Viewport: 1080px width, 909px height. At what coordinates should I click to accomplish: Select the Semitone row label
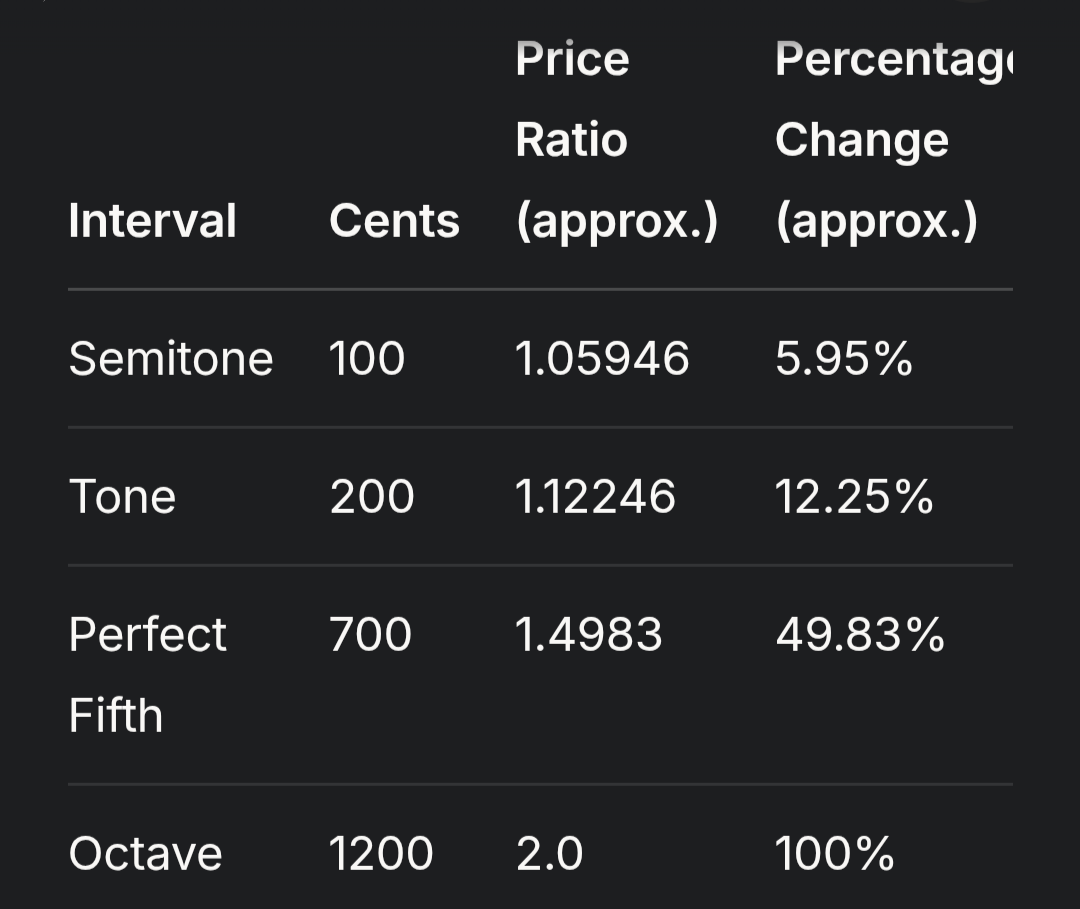pyautogui.click(x=171, y=359)
